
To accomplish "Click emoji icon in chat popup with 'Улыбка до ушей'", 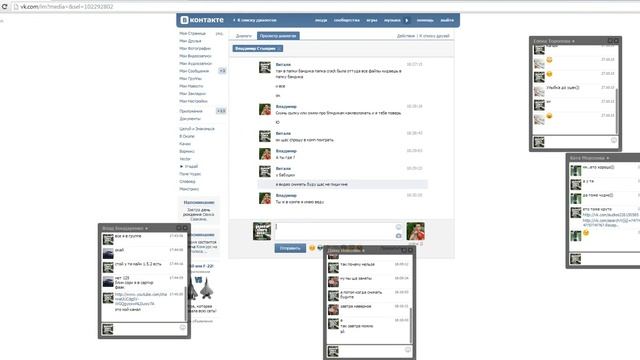I will point(613,140).
